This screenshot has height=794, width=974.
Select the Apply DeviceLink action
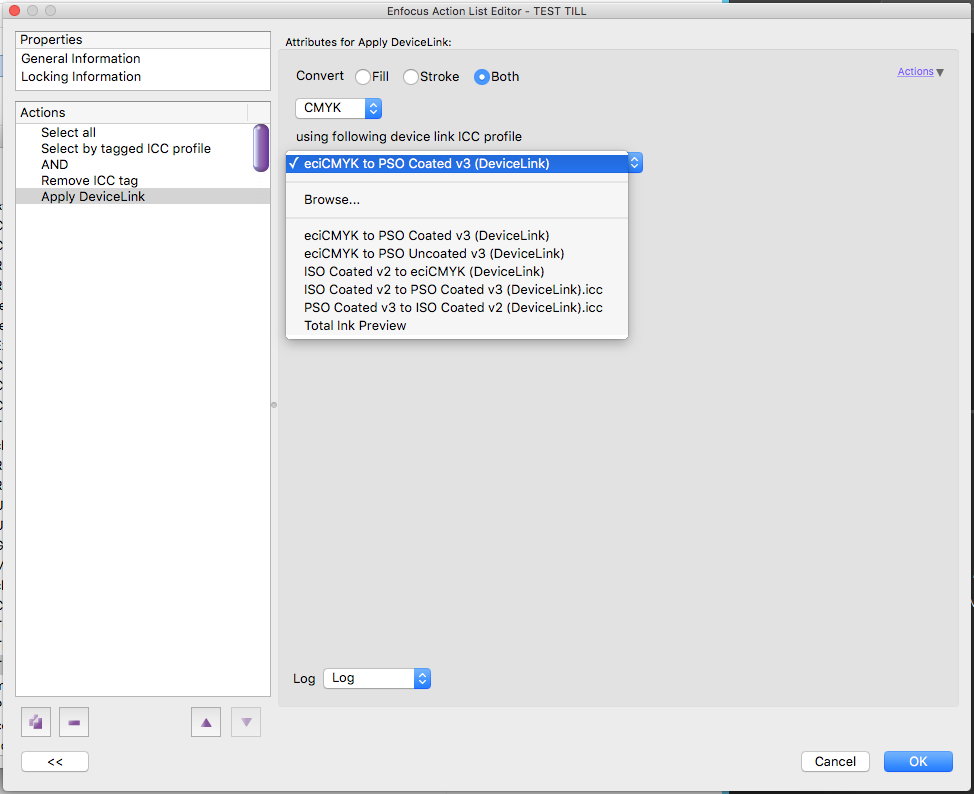click(x=143, y=196)
